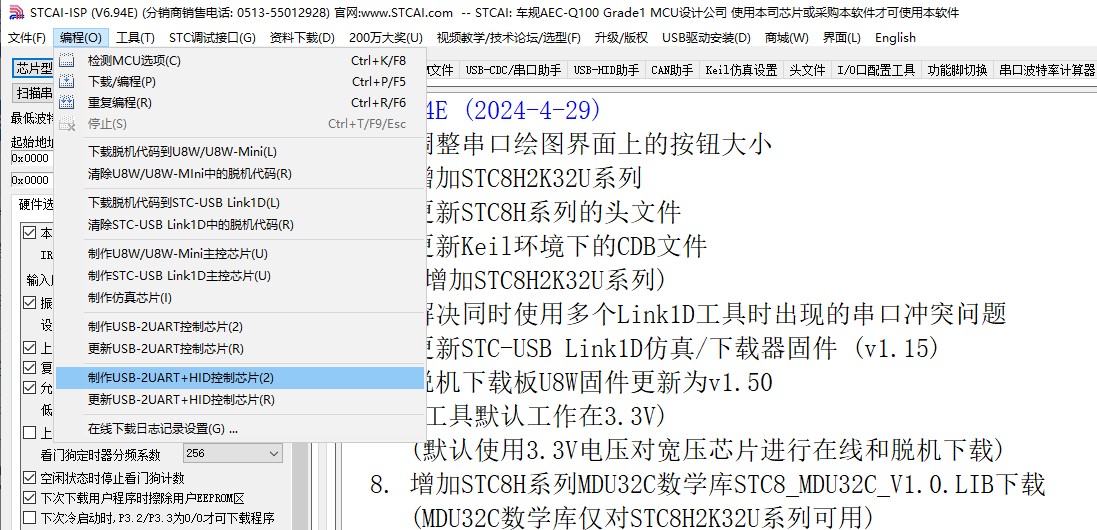Click changelog item 8 增加STC8H系列MDU32C数学库
Image resolution: width=1097 pixels, height=530 pixels.
point(728,485)
